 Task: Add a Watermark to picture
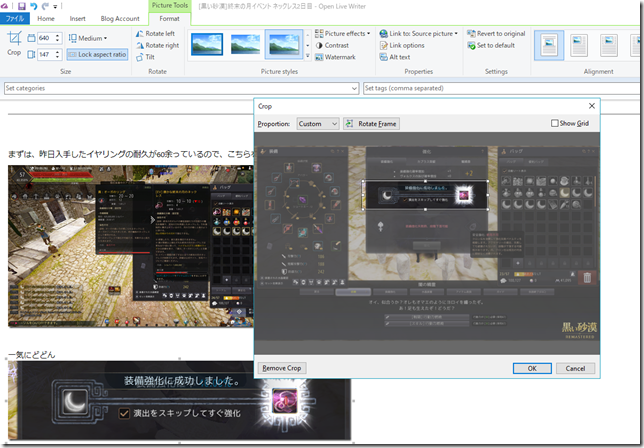pyautogui.click(x=335, y=57)
